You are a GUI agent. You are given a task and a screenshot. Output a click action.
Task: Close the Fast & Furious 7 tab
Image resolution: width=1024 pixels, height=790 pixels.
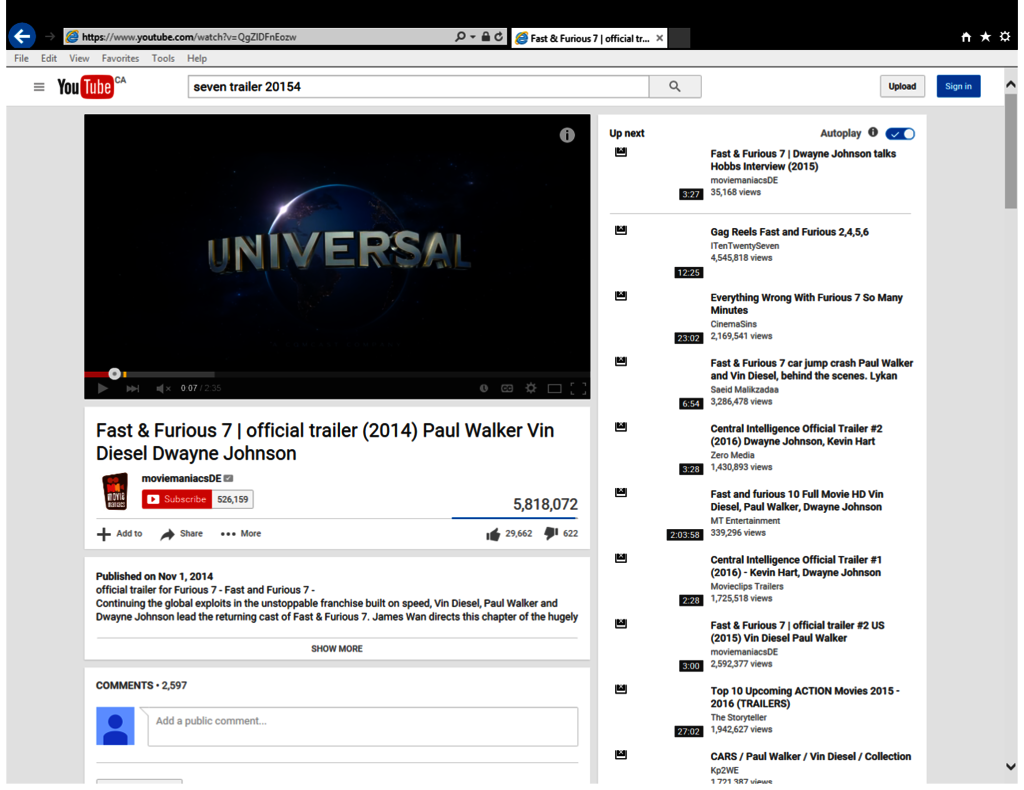[x=660, y=38]
